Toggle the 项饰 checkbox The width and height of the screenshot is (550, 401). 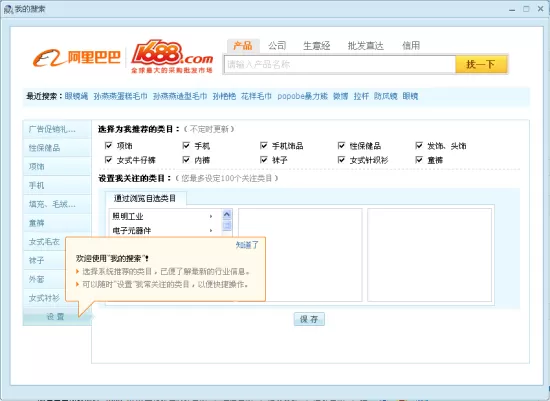108,145
